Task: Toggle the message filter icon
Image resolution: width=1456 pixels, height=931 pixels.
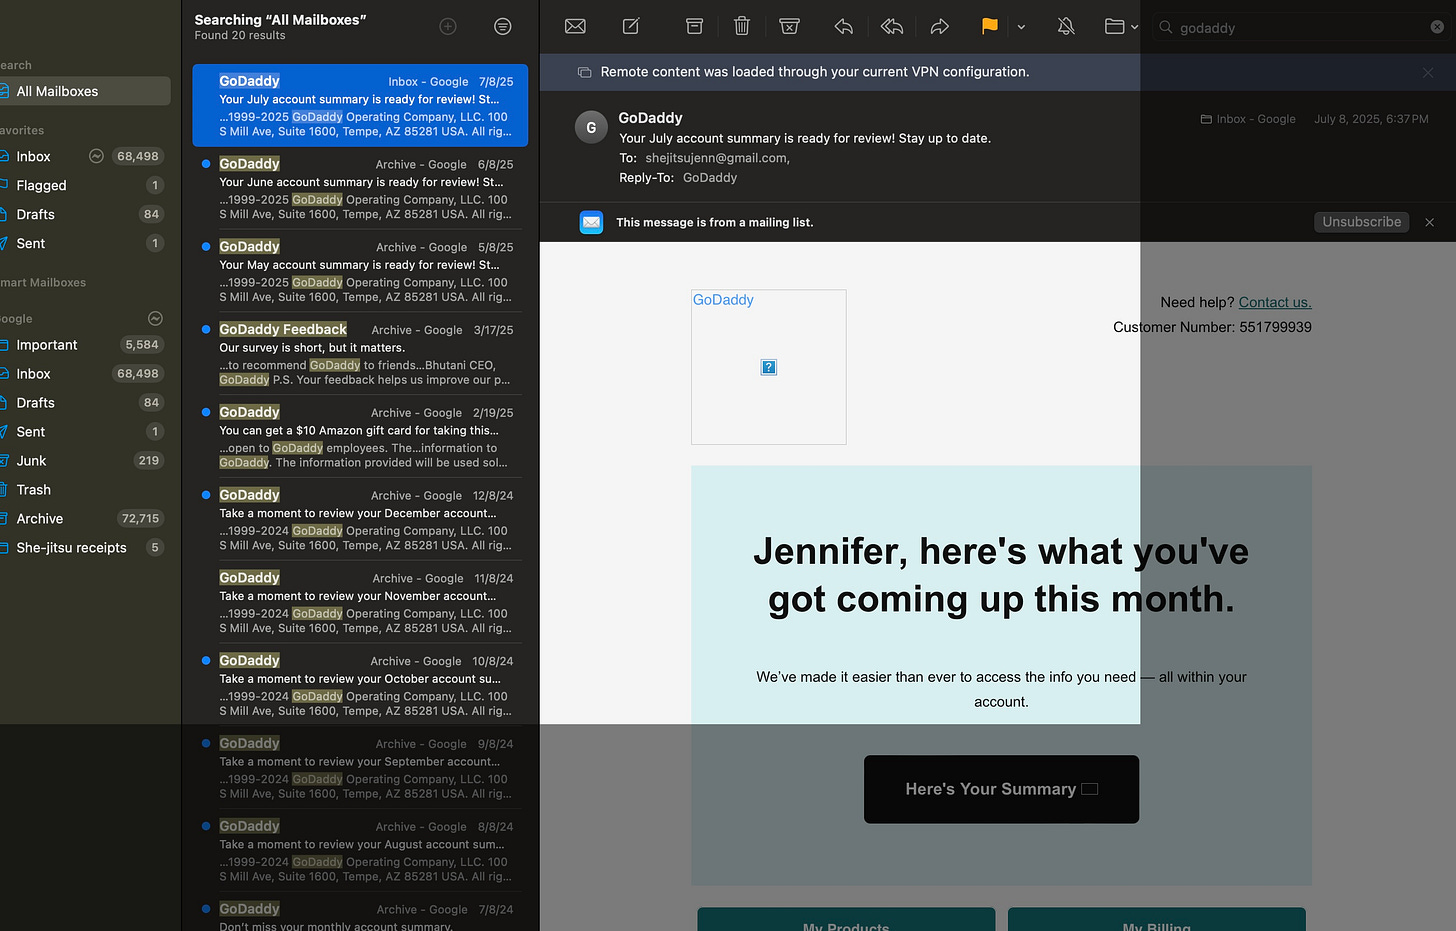Action: pos(503,27)
